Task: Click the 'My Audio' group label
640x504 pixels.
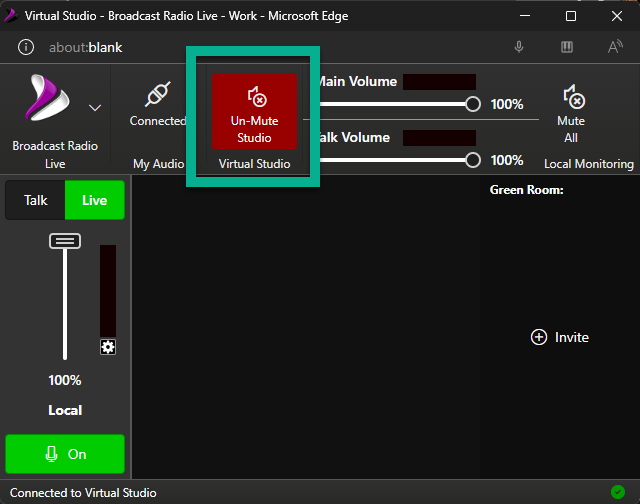Action: coord(159,164)
